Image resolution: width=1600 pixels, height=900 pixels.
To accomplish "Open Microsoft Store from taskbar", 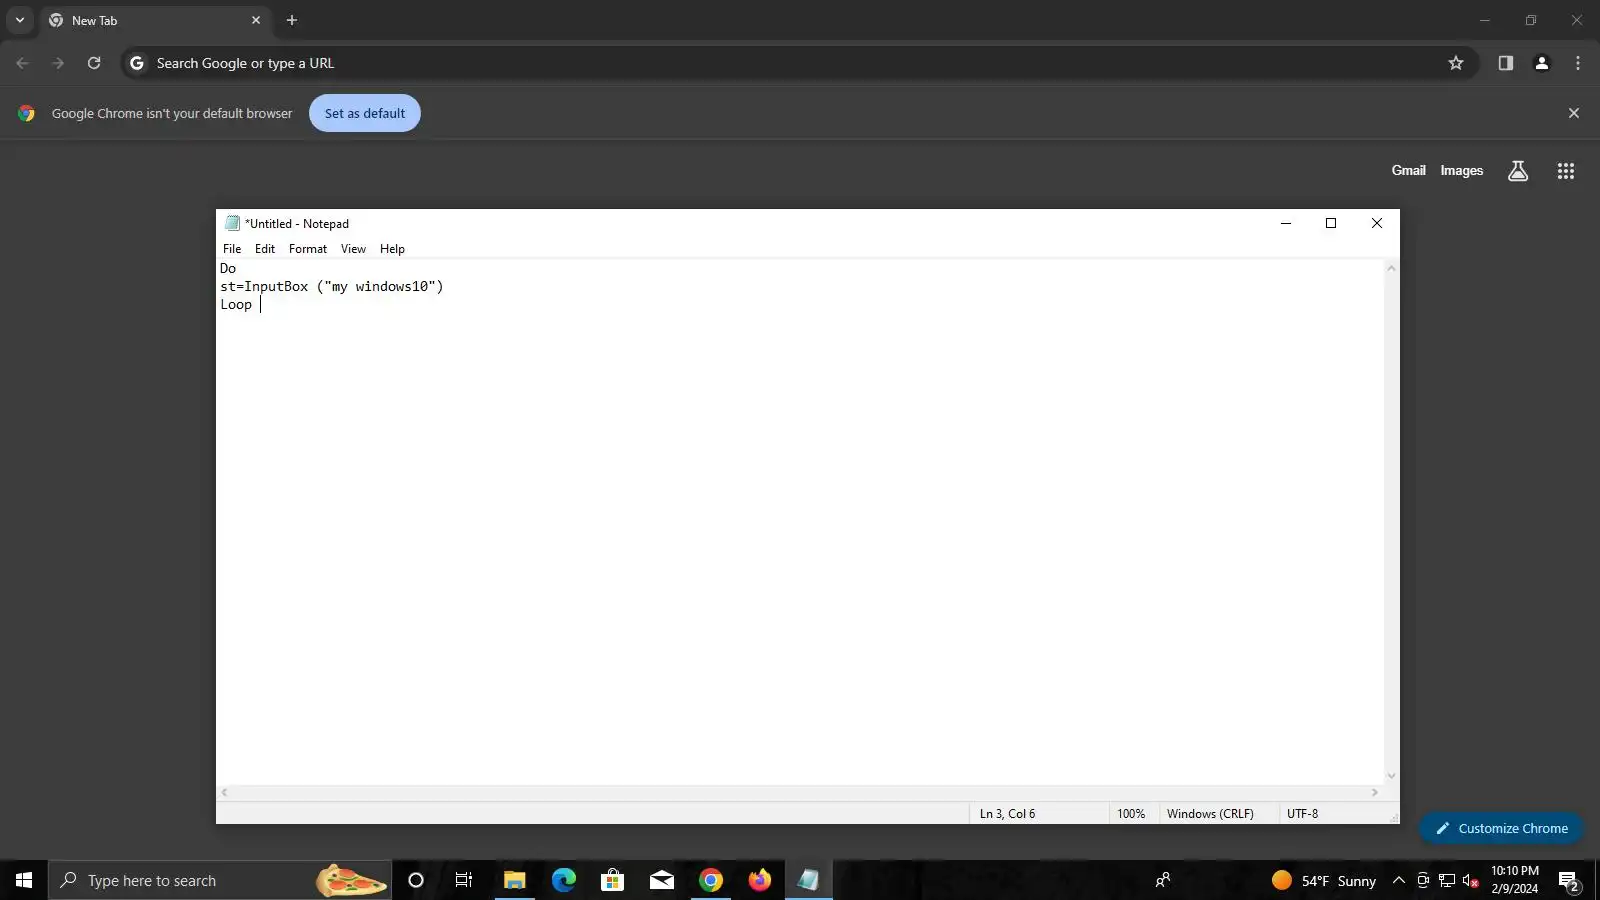I will (613, 880).
